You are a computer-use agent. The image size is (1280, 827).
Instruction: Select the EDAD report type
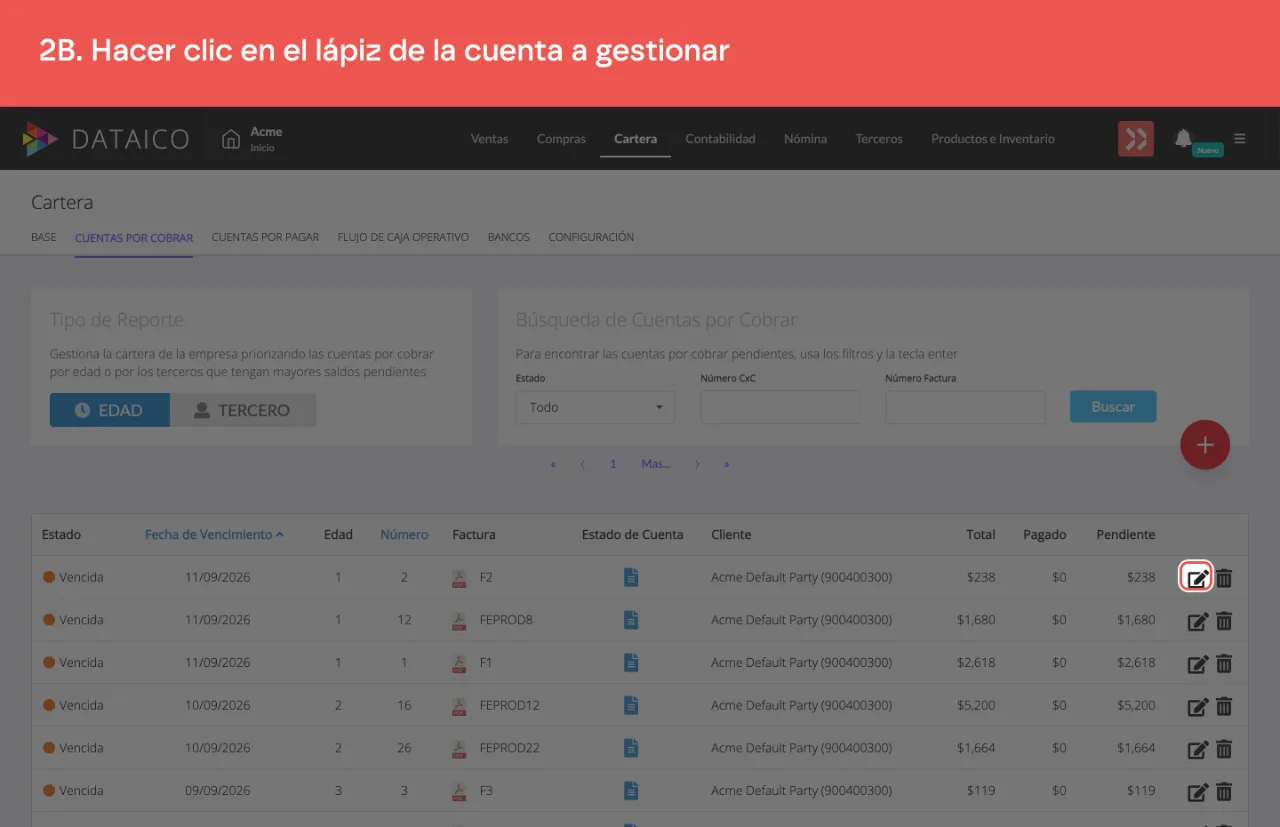coord(110,410)
